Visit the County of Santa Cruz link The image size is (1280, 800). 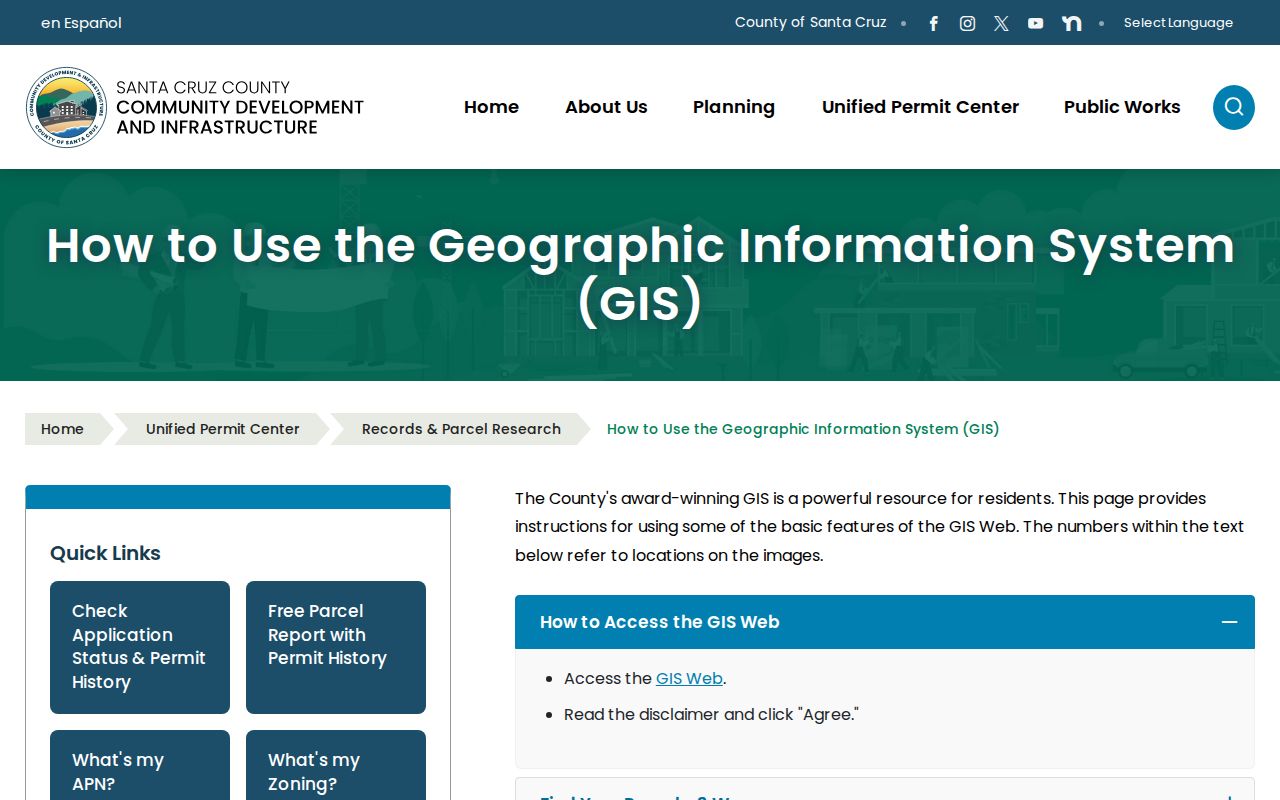pyautogui.click(x=810, y=22)
